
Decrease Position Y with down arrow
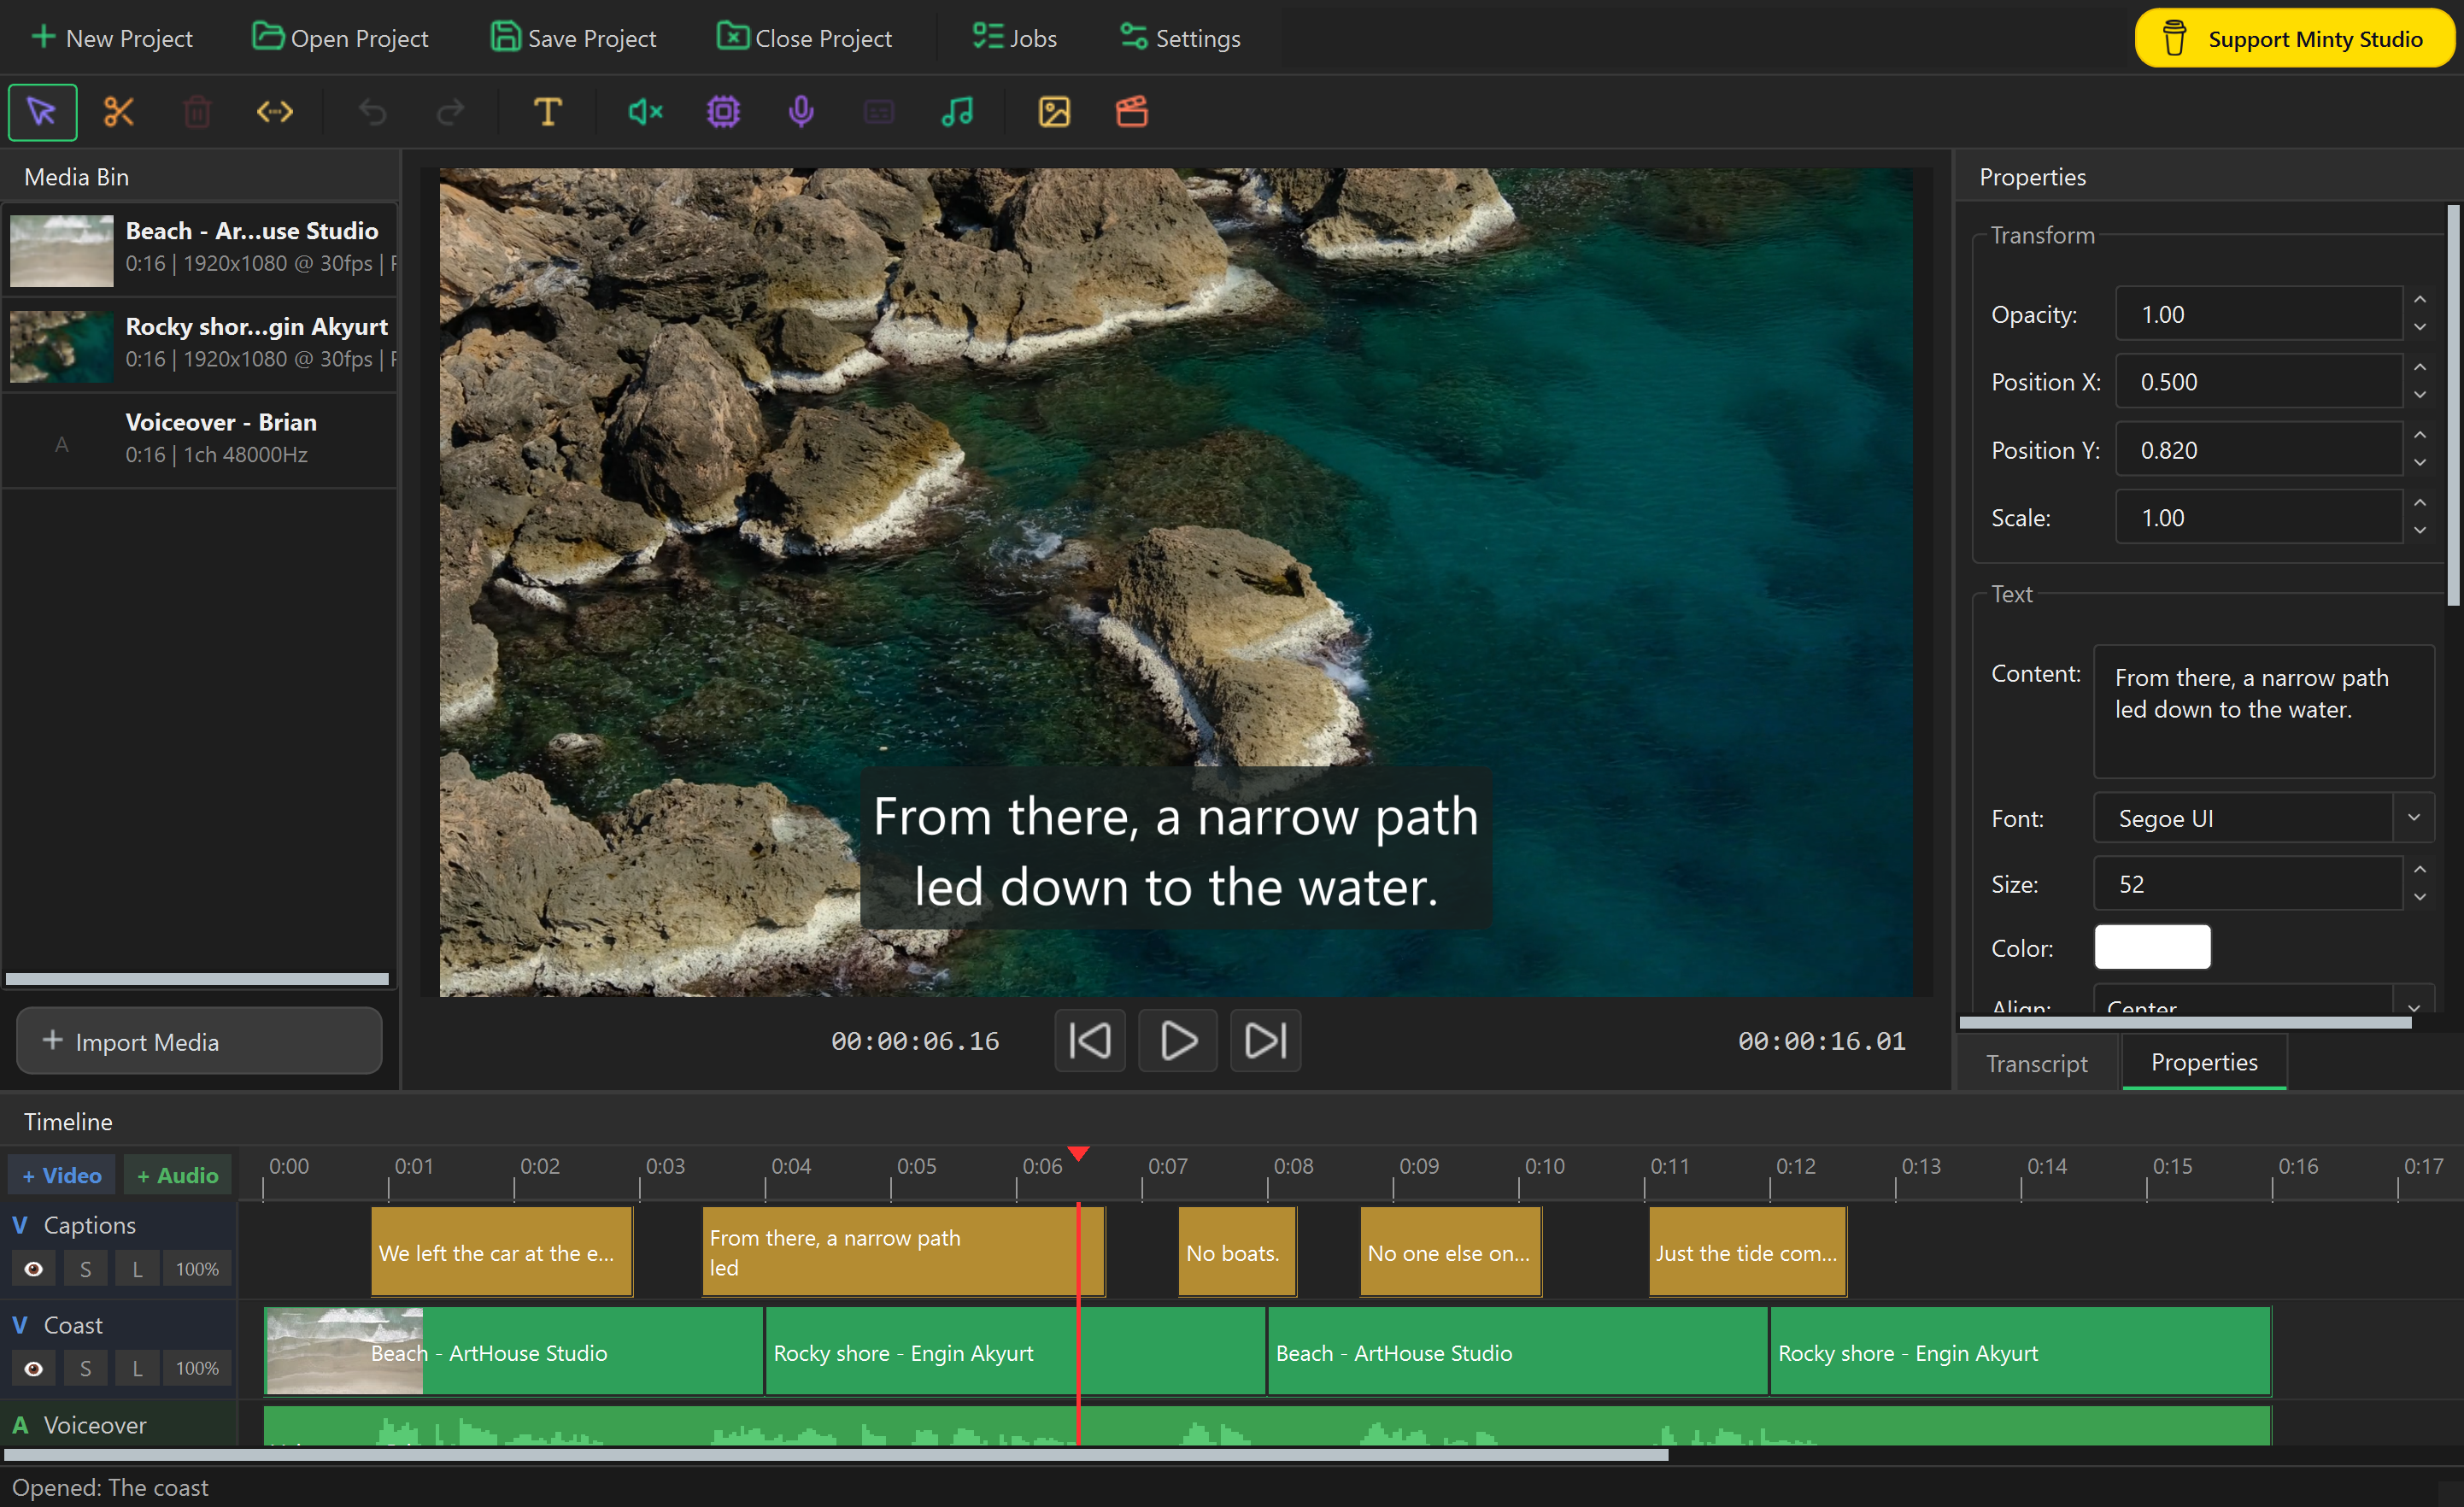(2420, 463)
